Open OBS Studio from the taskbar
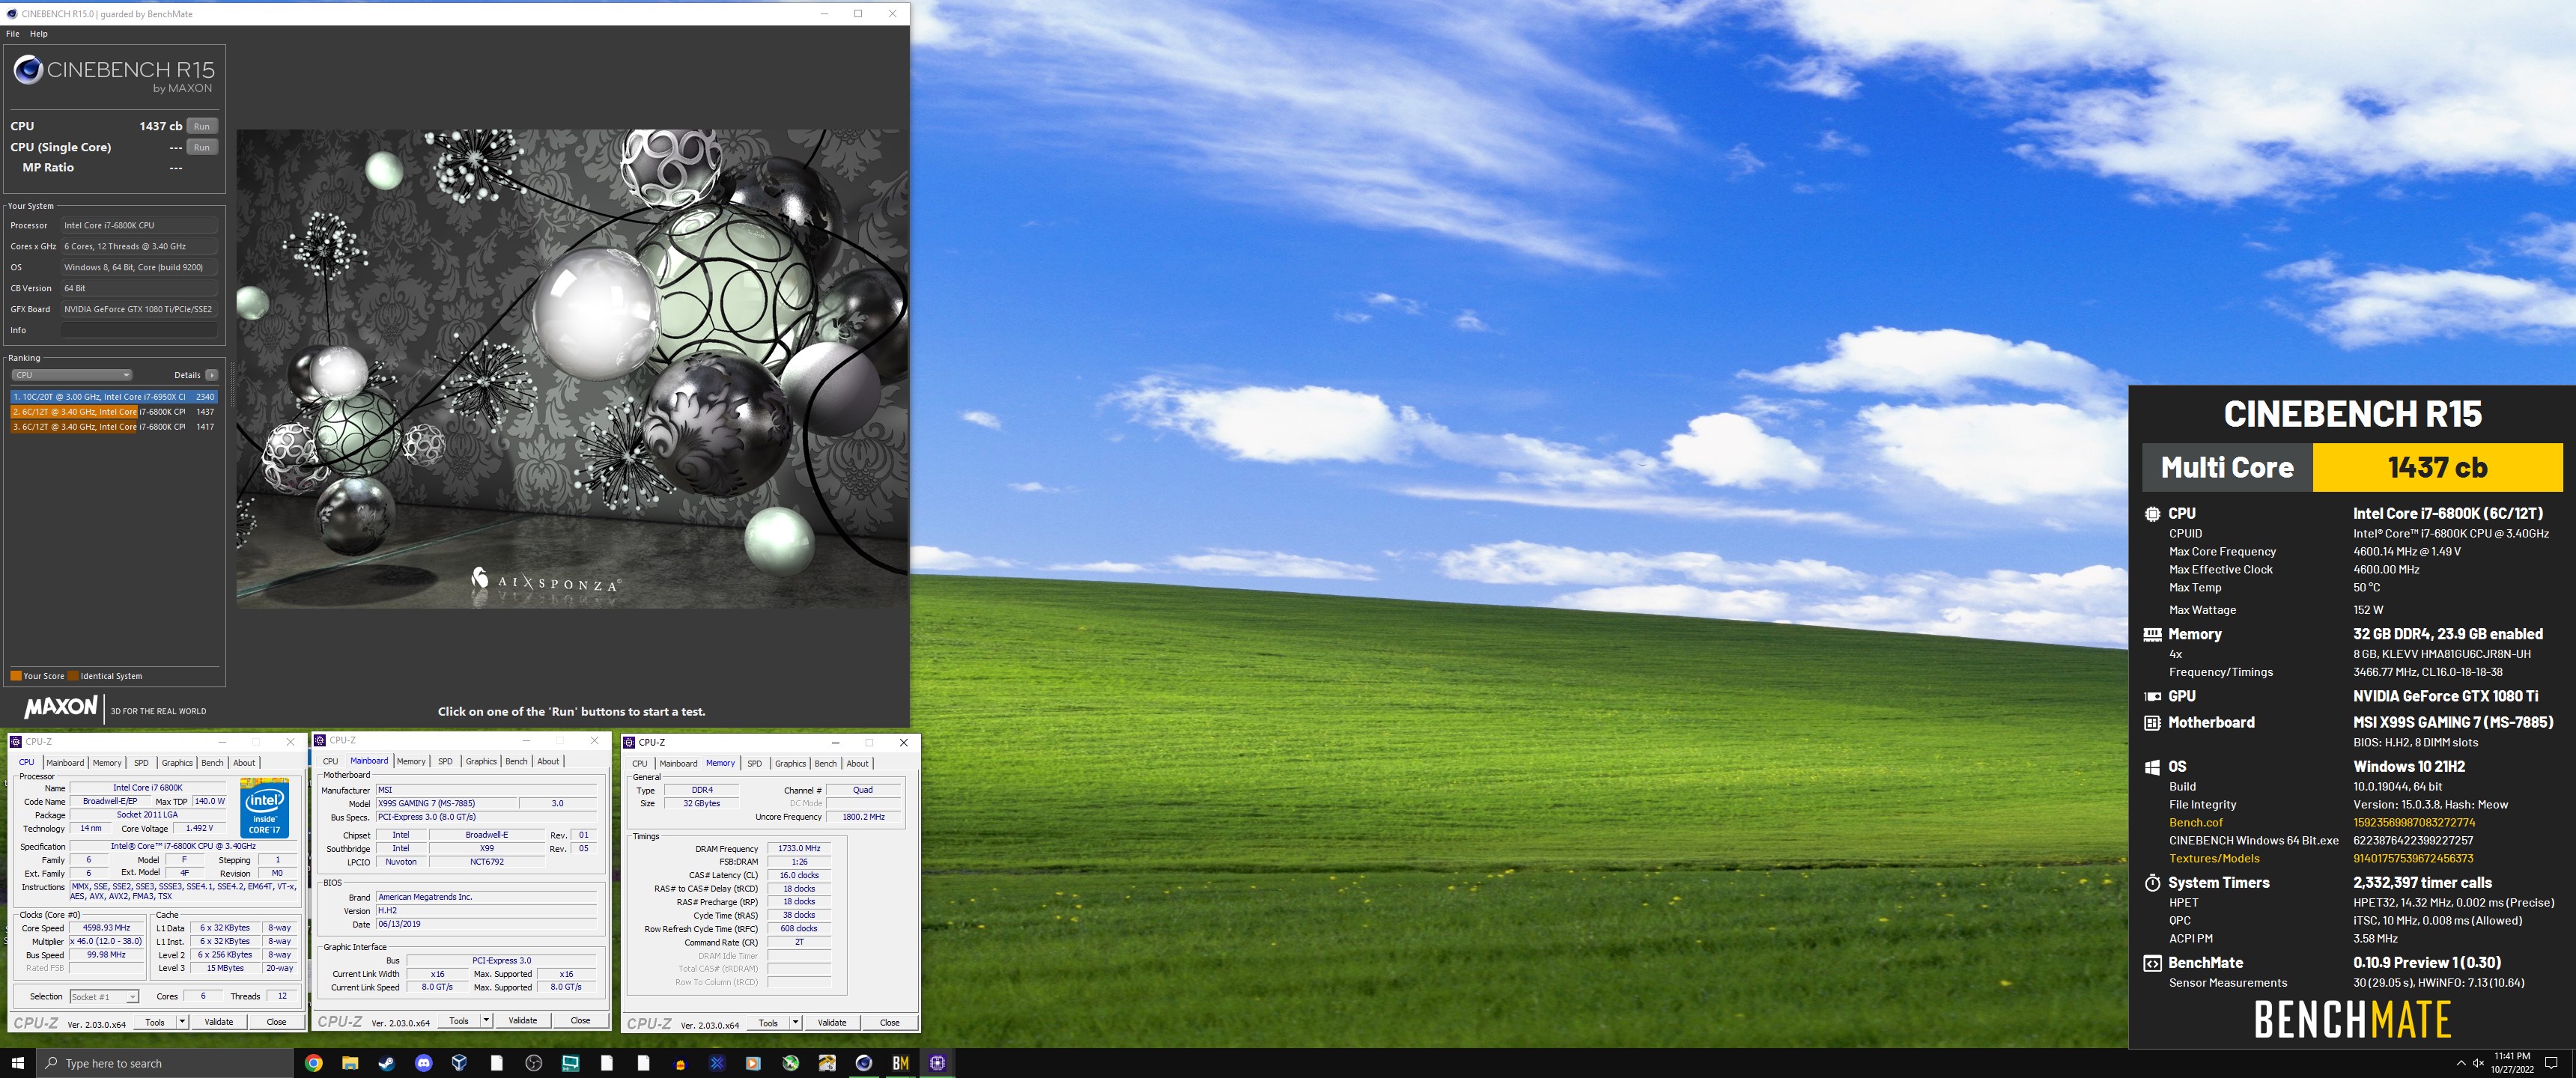The image size is (2576, 1078). 533,1063
